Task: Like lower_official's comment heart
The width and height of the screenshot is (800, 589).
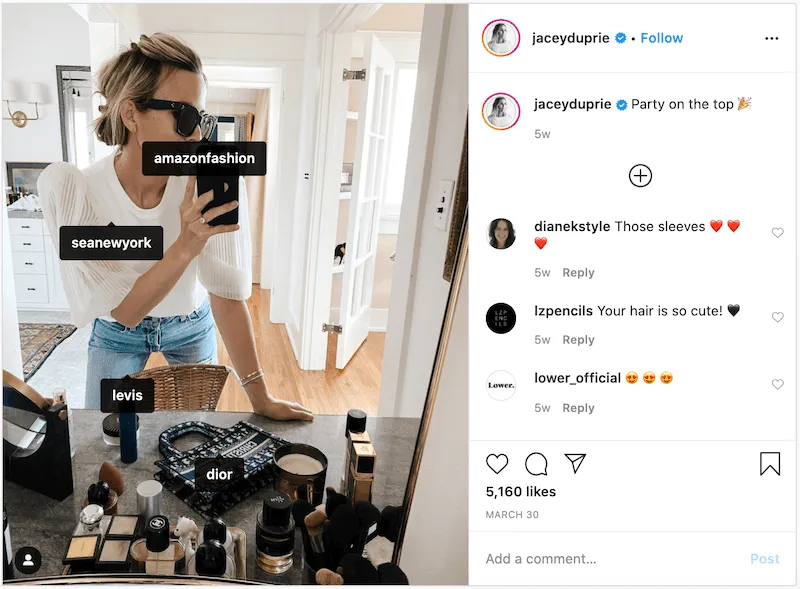Action: point(778,384)
